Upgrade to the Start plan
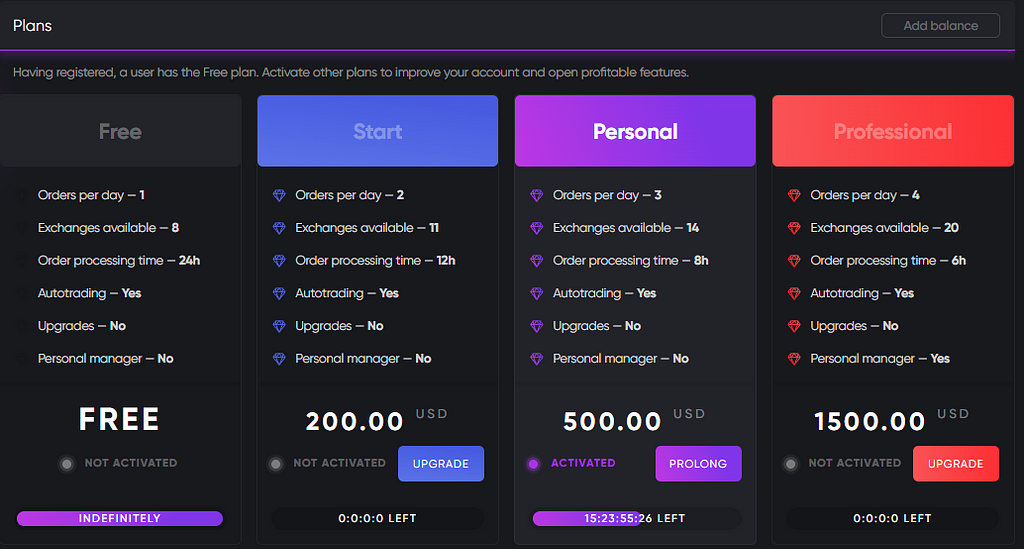This screenshot has width=1024, height=549. point(441,463)
